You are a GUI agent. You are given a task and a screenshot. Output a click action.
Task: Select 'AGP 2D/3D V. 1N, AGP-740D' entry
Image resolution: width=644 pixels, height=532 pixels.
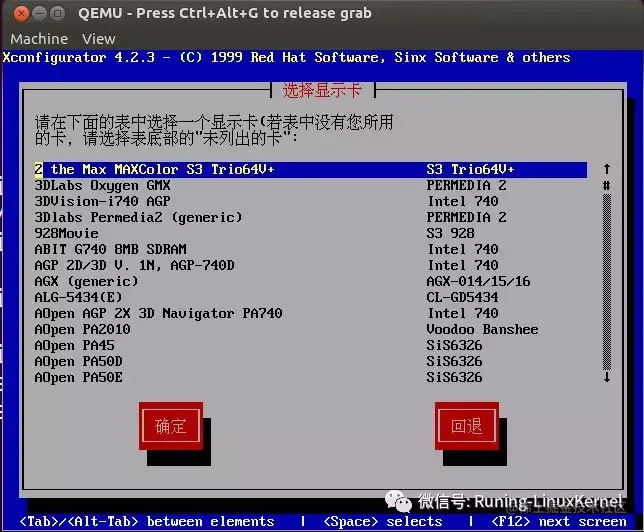pyautogui.click(x=134, y=265)
